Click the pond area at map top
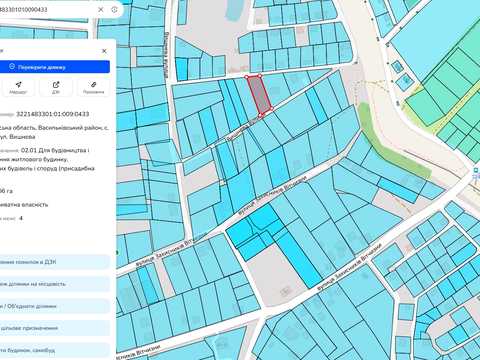The image size is (480, 360). tap(236, 9)
